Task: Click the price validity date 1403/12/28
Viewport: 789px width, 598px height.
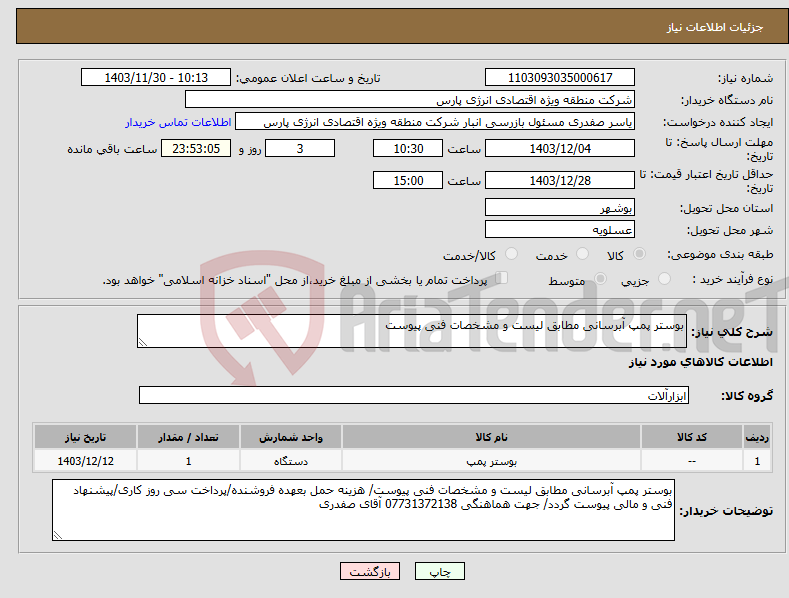Action: point(560,180)
